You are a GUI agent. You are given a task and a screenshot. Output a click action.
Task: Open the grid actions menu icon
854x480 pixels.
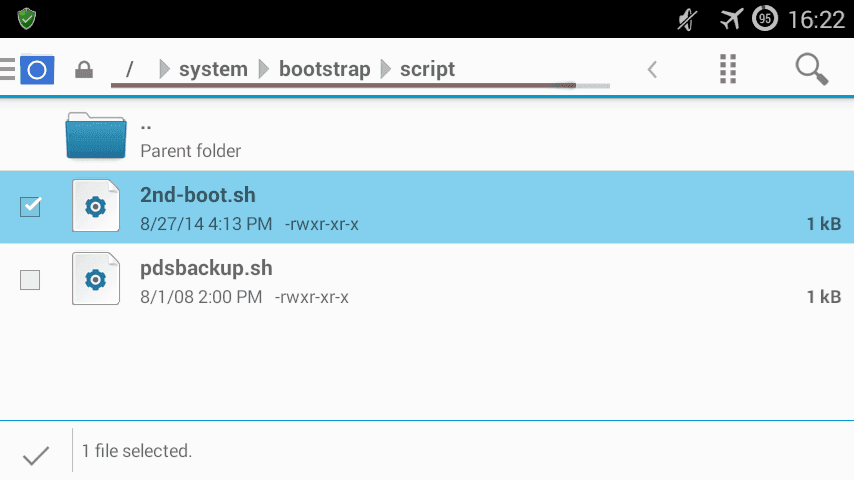(x=728, y=69)
